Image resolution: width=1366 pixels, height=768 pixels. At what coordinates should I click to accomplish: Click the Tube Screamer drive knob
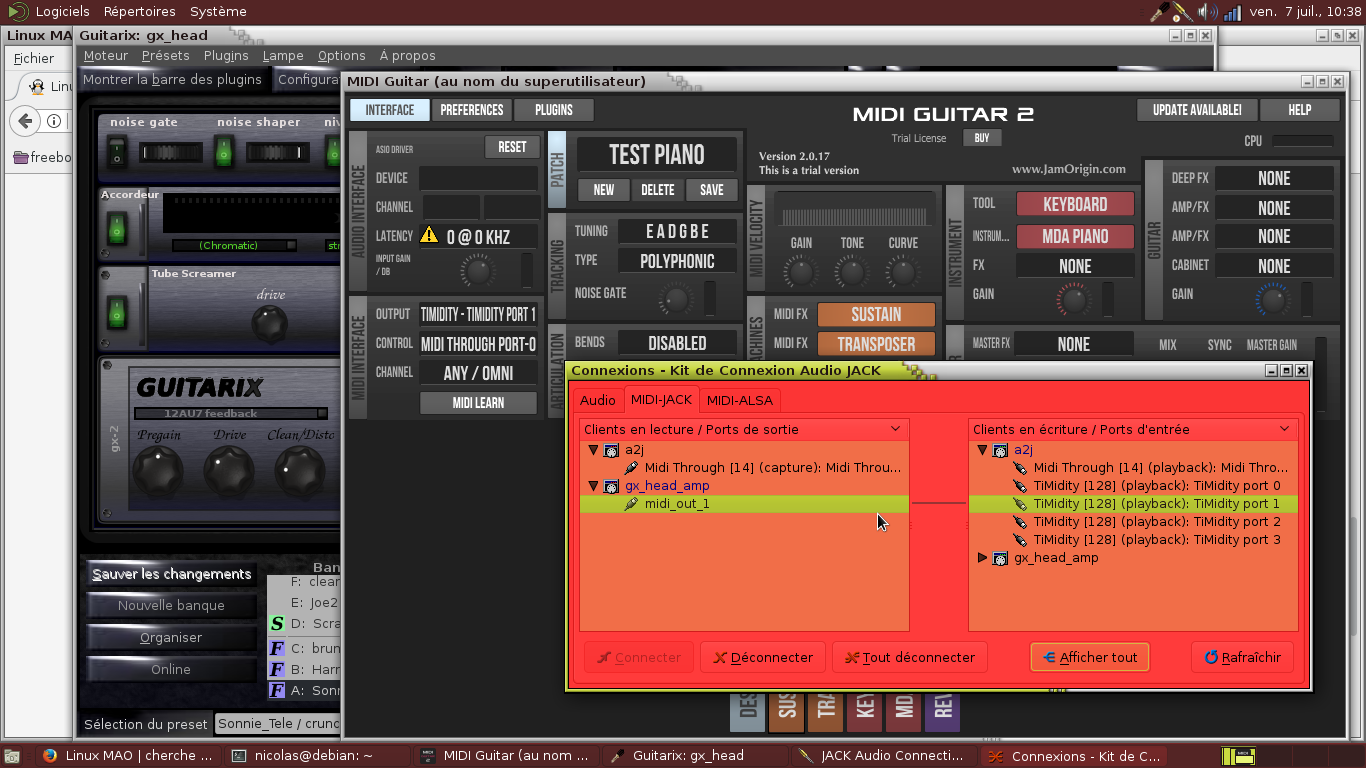pos(268,323)
